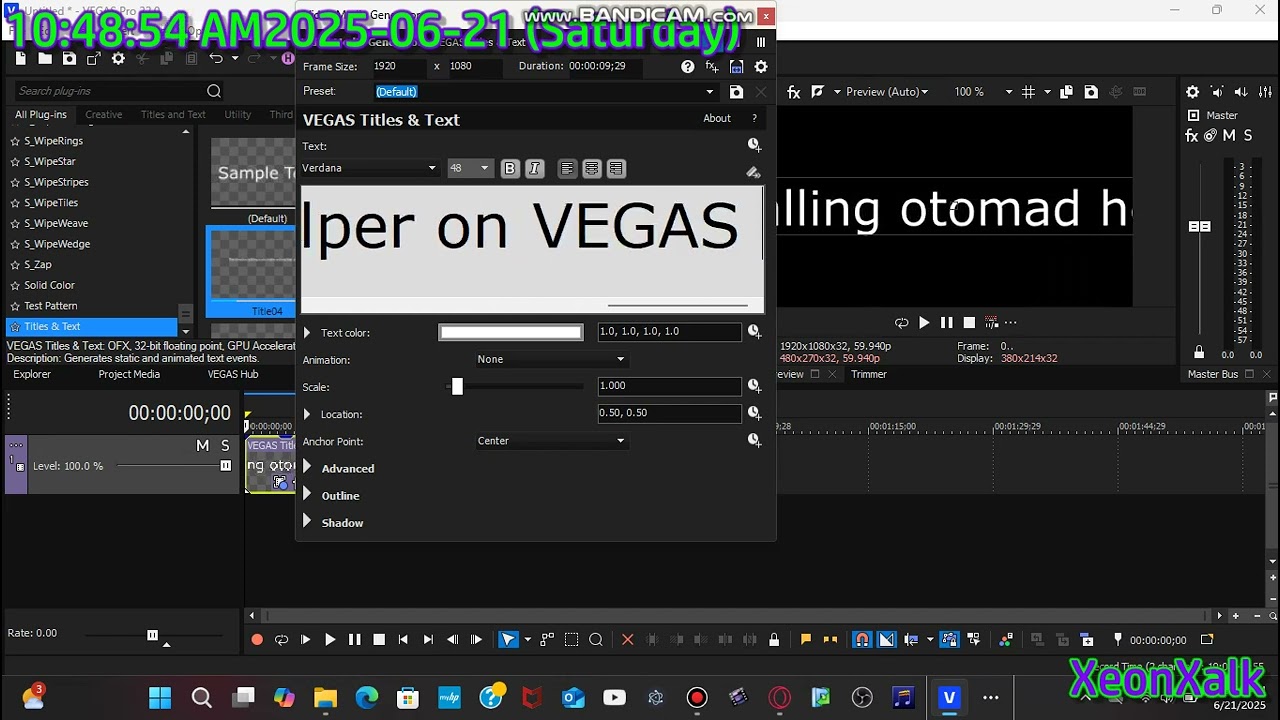Toggle the preview grid overlay icon

[1029, 92]
